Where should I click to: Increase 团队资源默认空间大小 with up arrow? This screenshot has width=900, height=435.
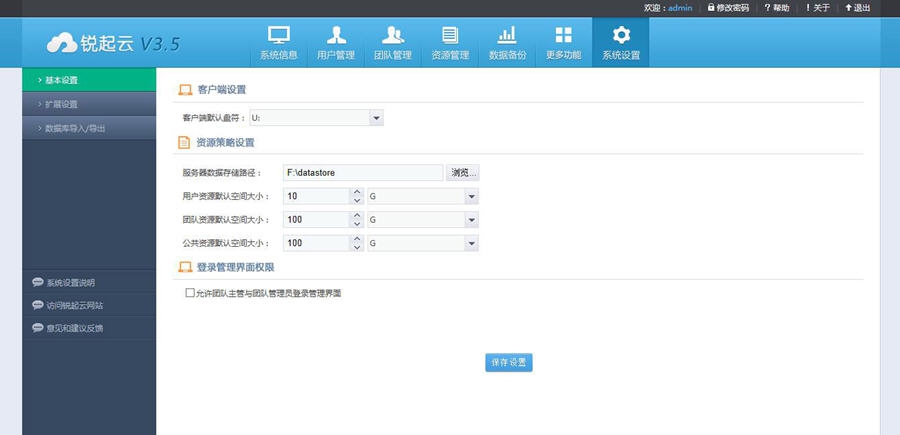tap(357, 215)
